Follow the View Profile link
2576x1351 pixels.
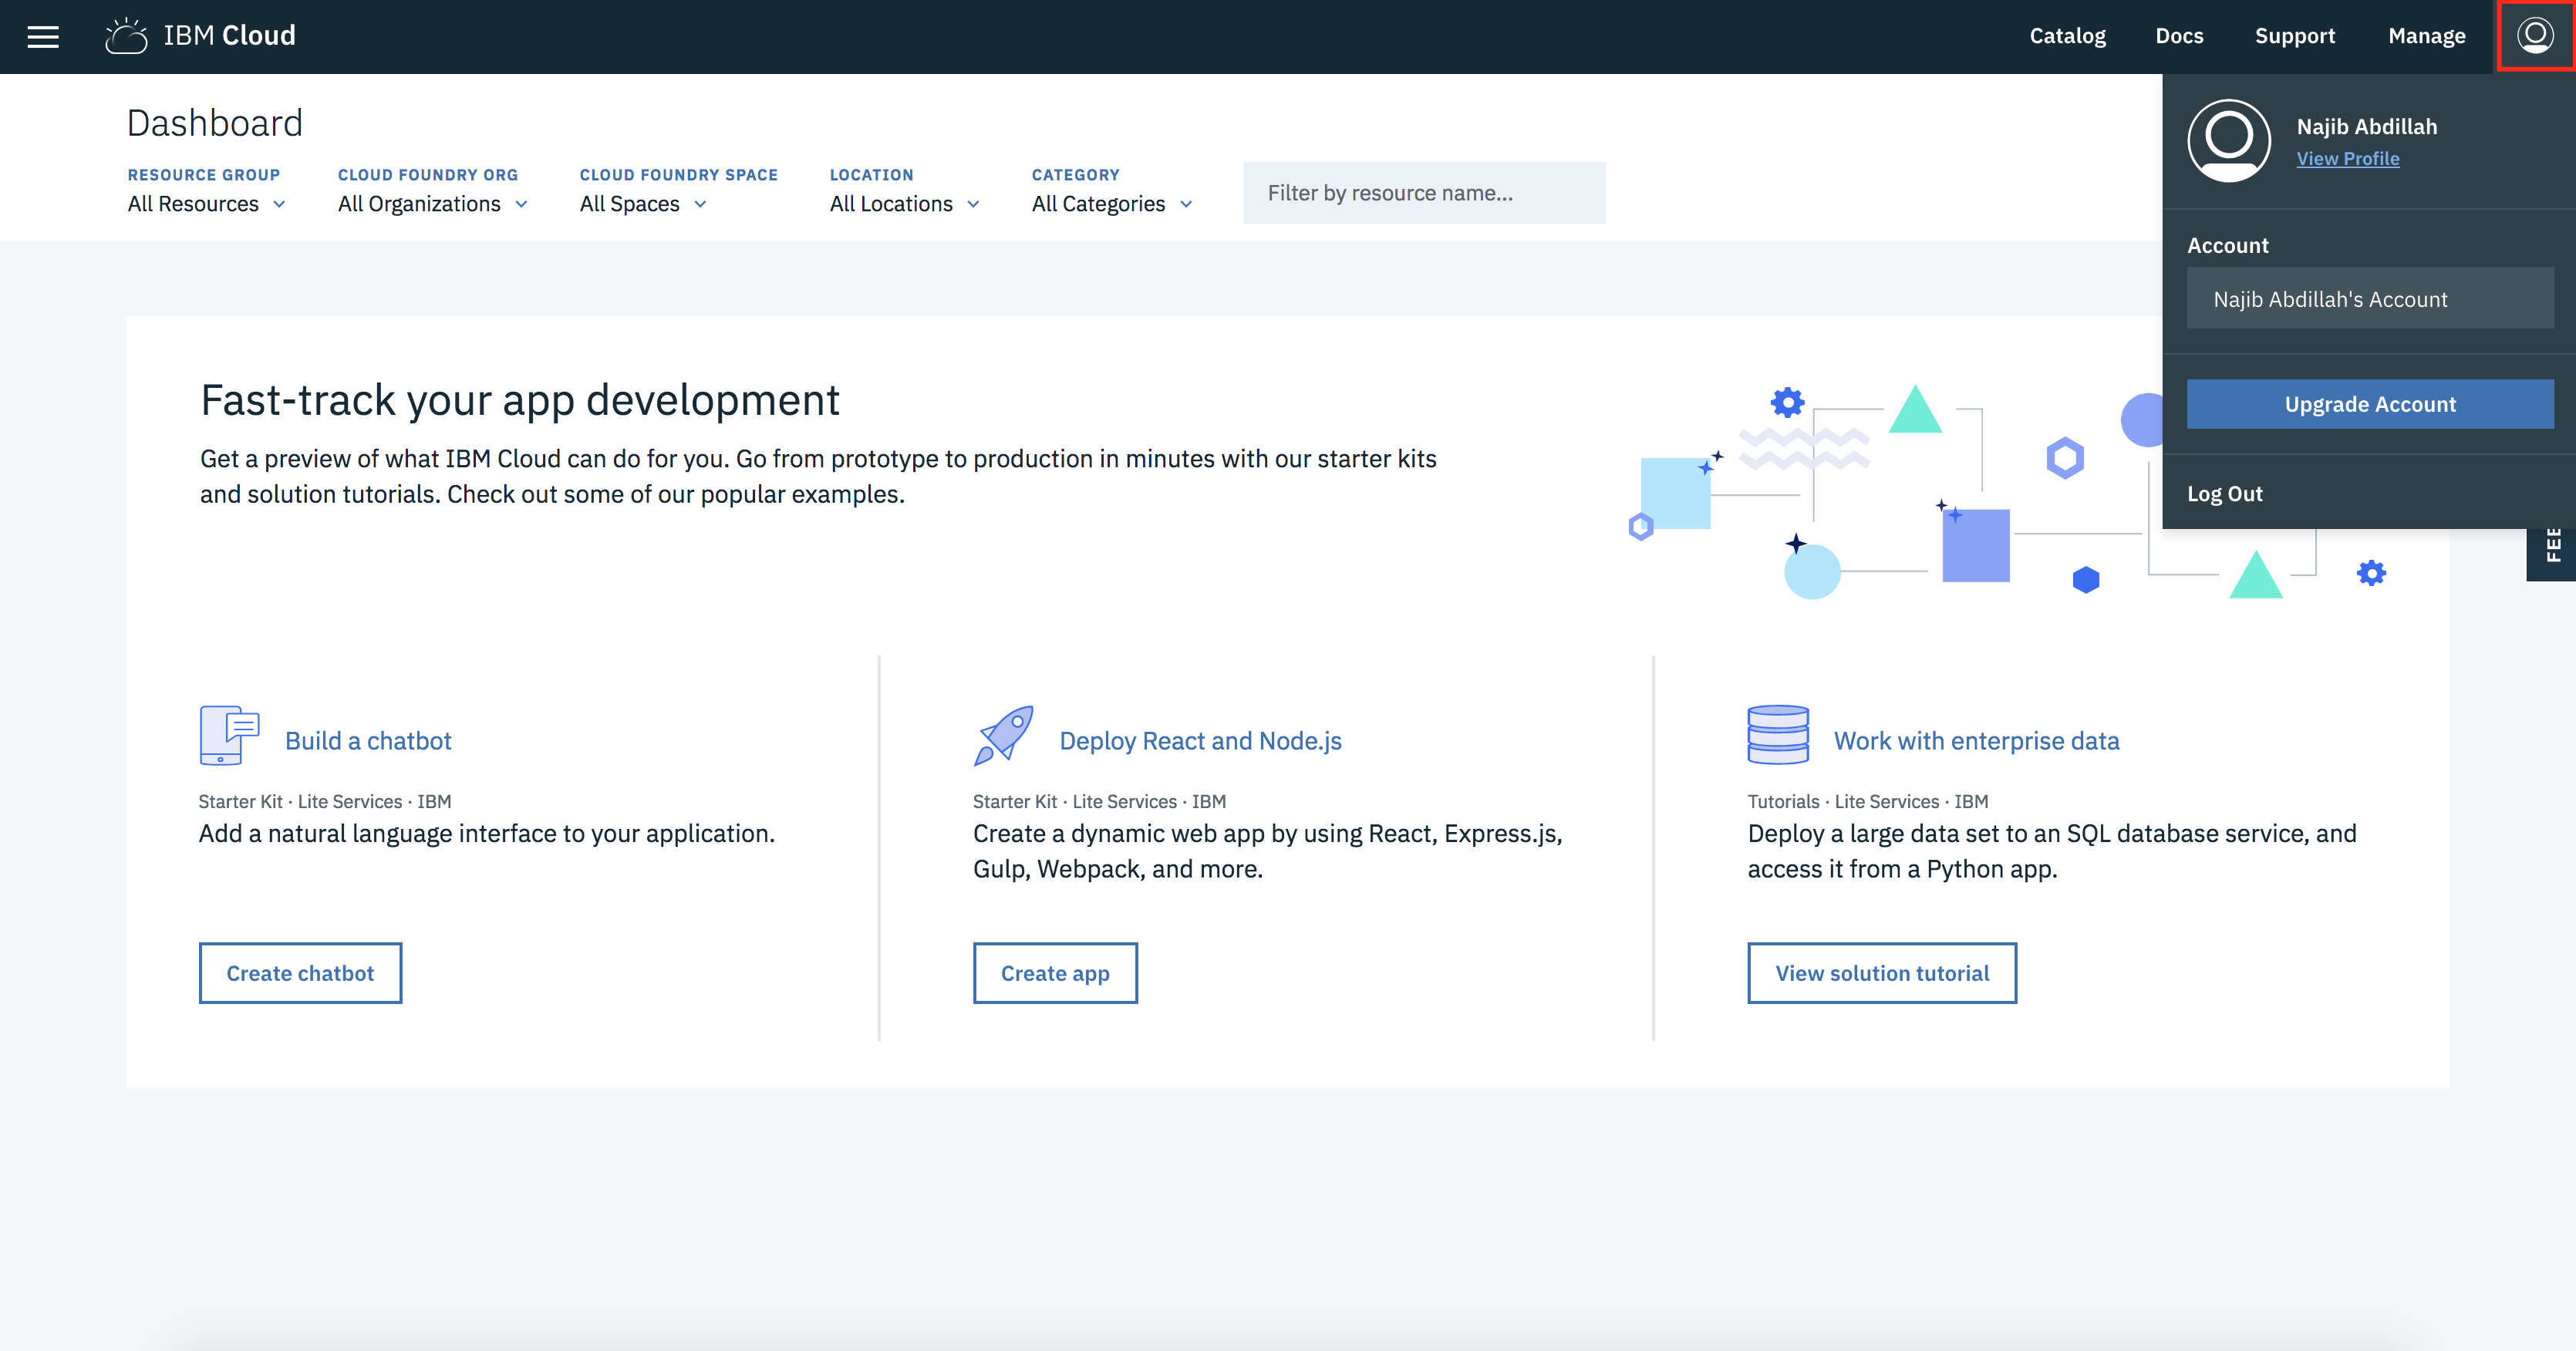pyautogui.click(x=2348, y=159)
